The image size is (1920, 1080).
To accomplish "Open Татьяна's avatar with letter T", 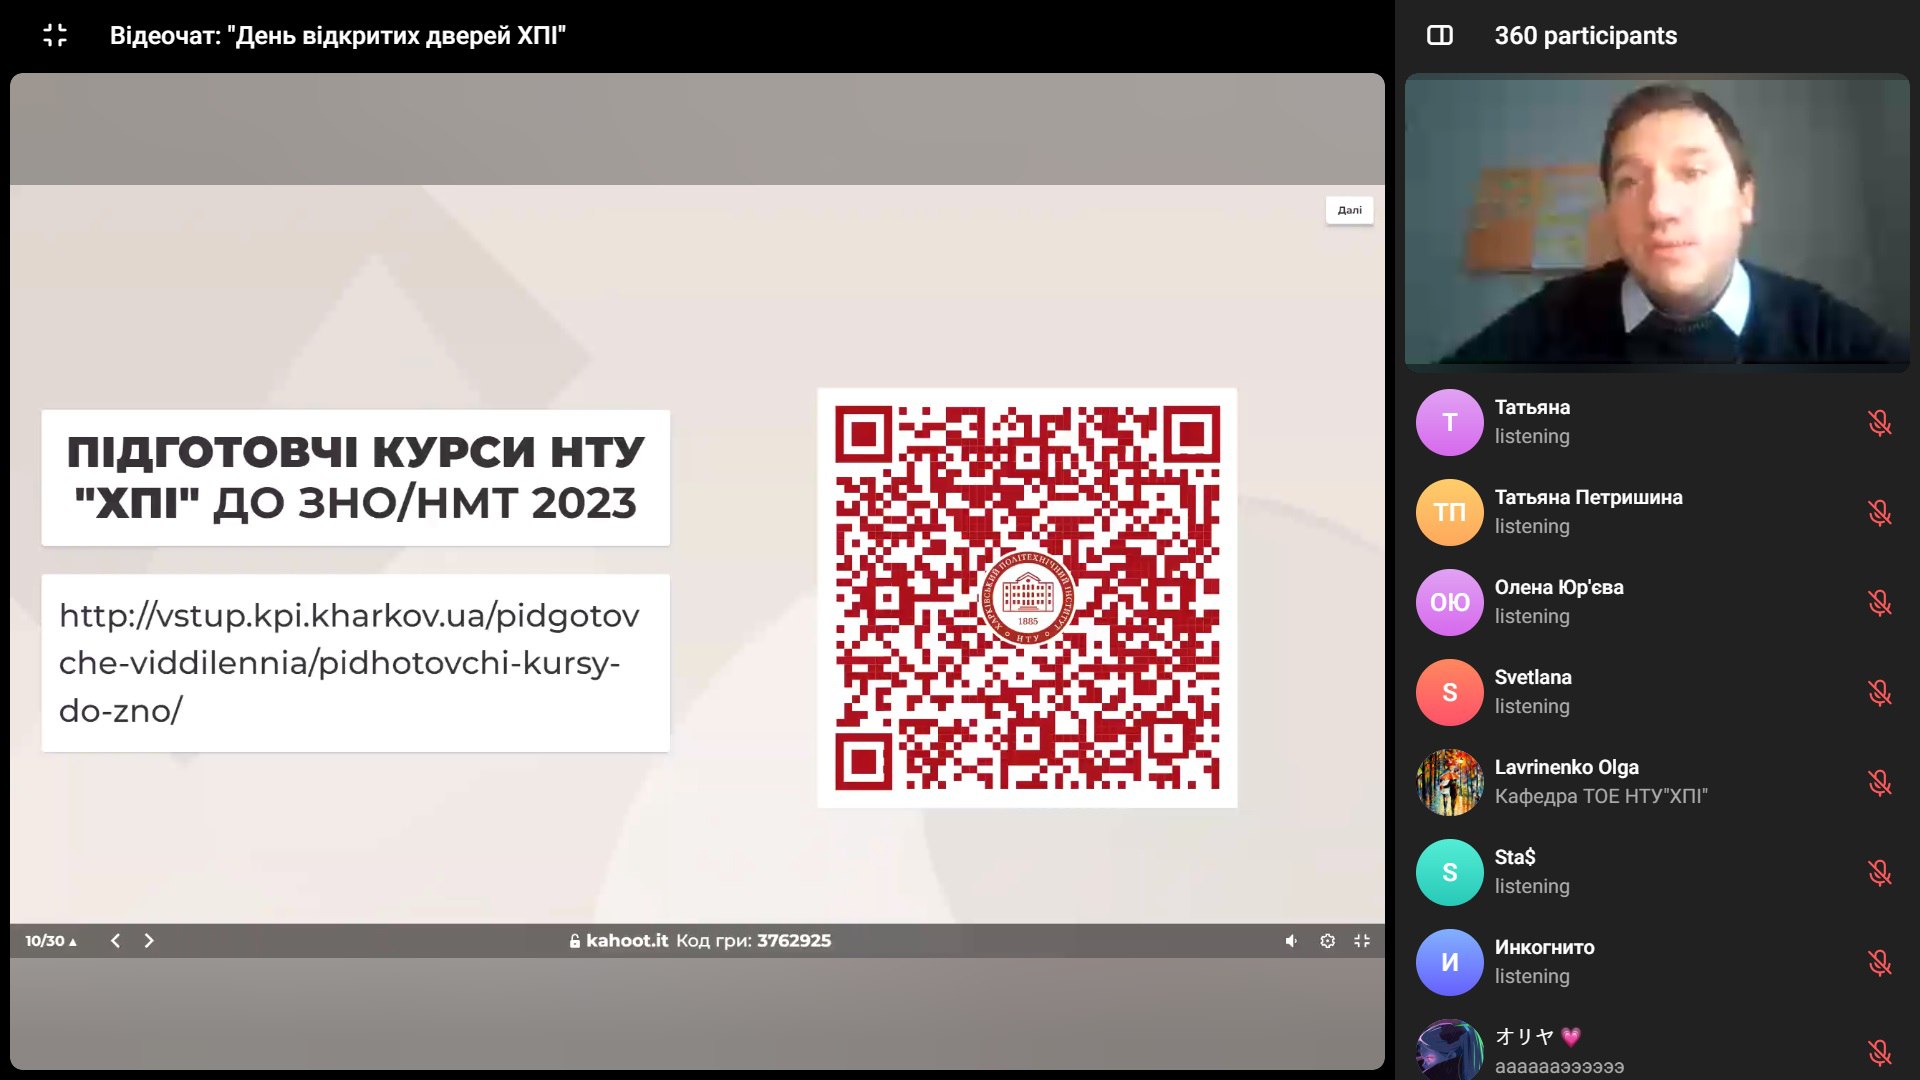I will pos(1450,423).
